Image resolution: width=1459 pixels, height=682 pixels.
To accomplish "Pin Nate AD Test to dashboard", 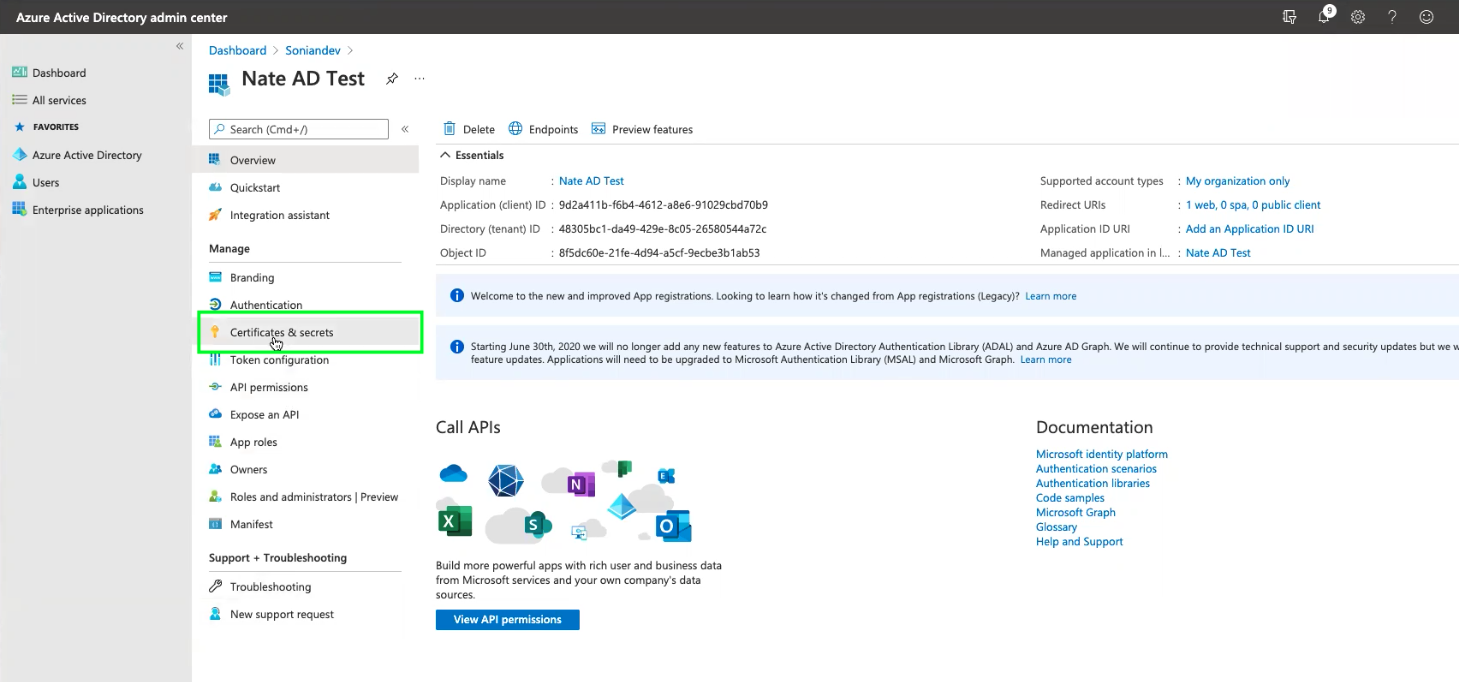I will (392, 79).
